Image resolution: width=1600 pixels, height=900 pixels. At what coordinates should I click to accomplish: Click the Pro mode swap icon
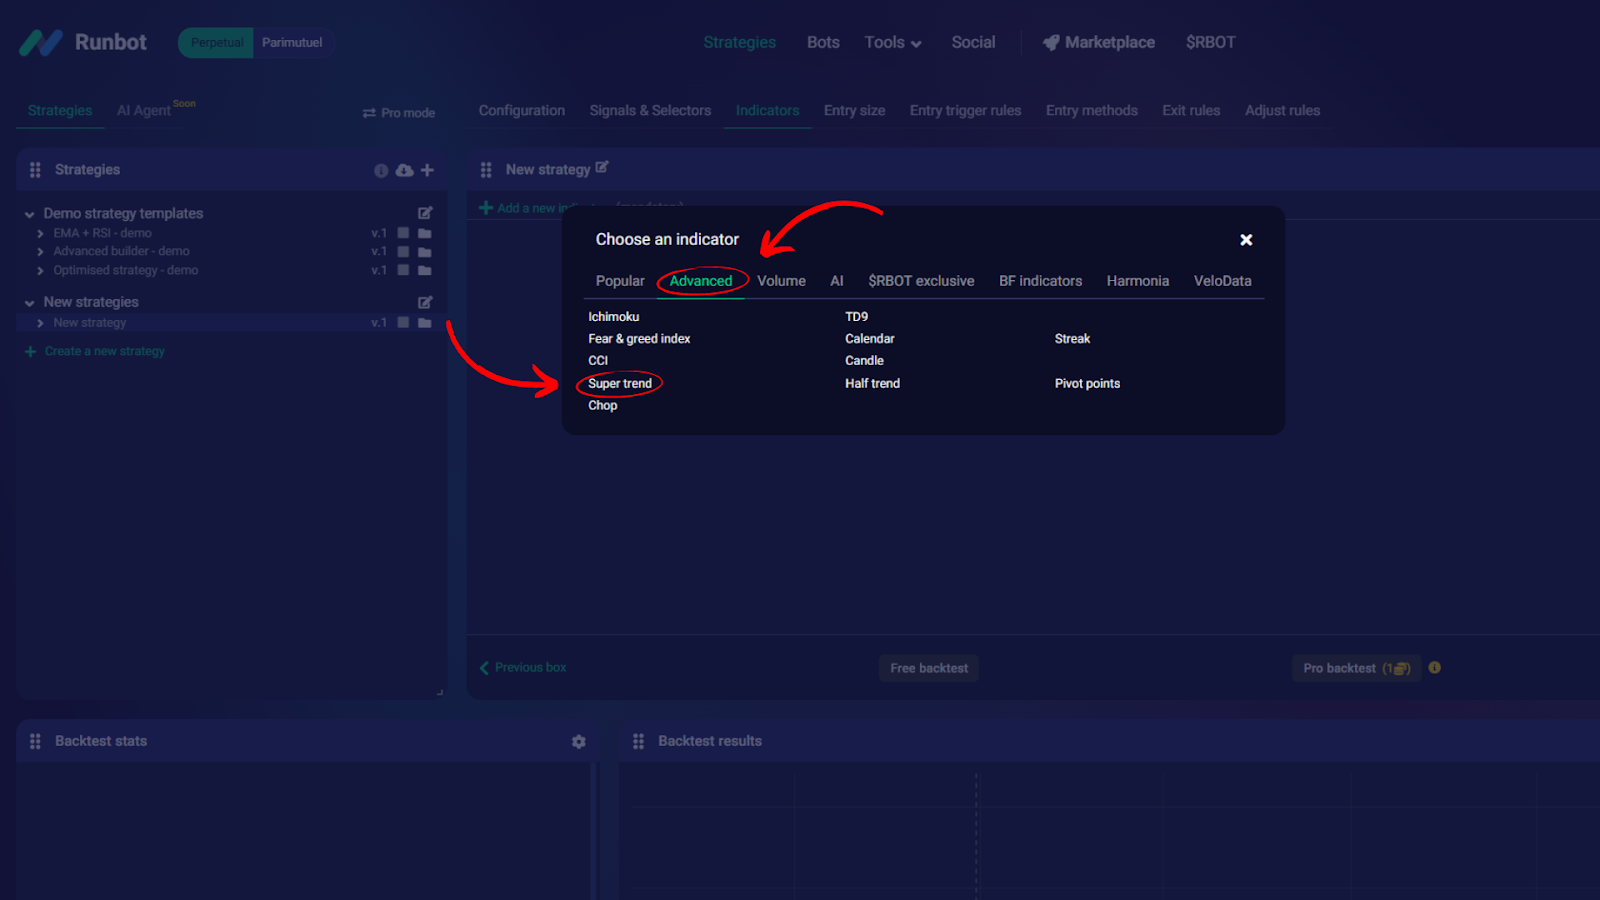tap(369, 113)
